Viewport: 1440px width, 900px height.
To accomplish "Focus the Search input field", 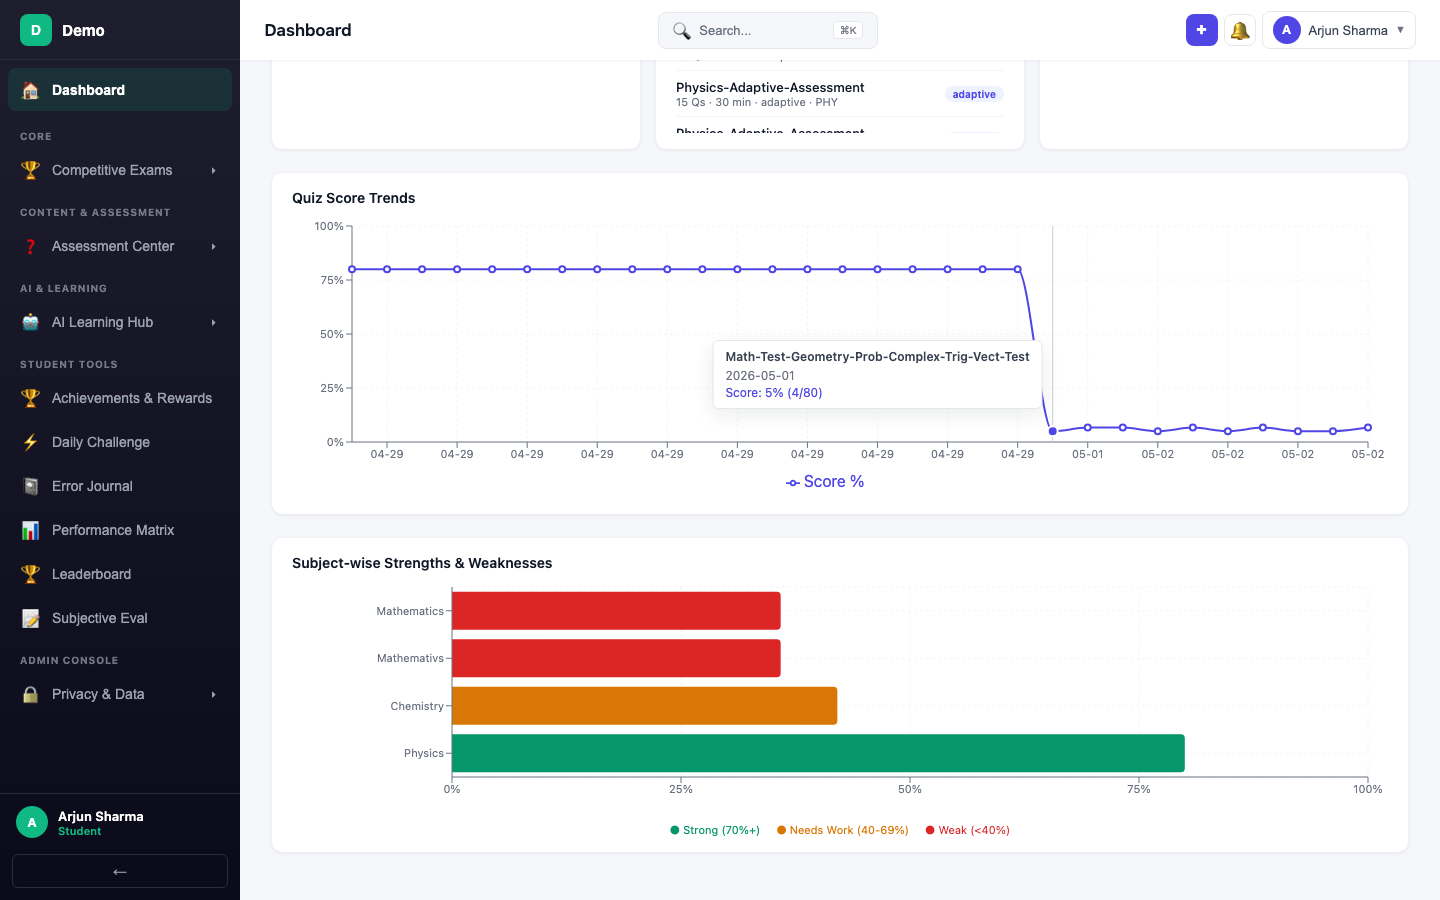I will (x=768, y=30).
